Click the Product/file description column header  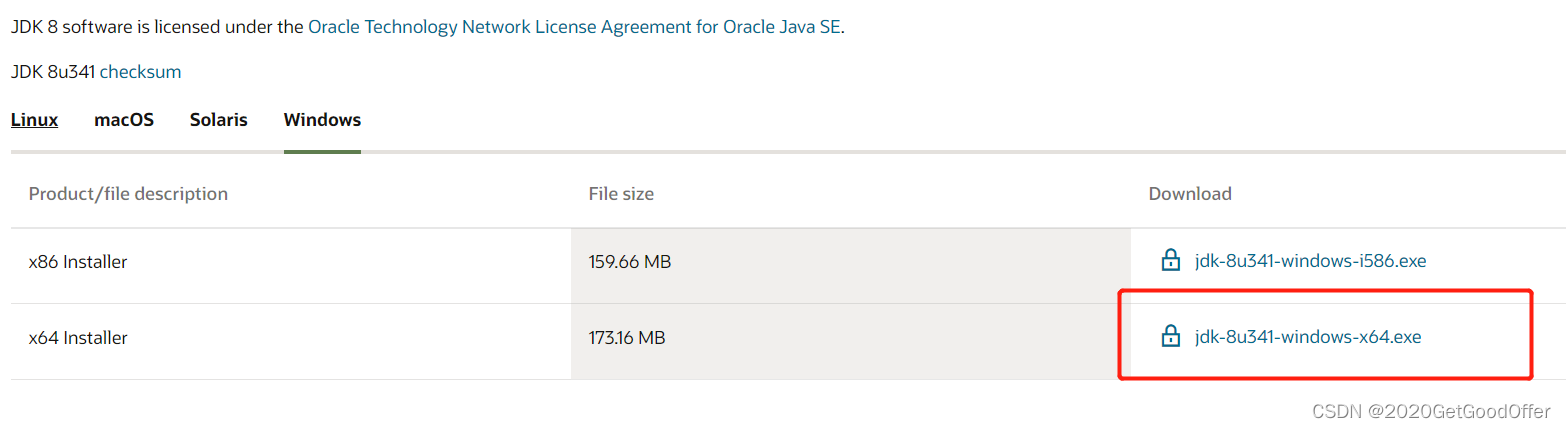click(x=128, y=193)
